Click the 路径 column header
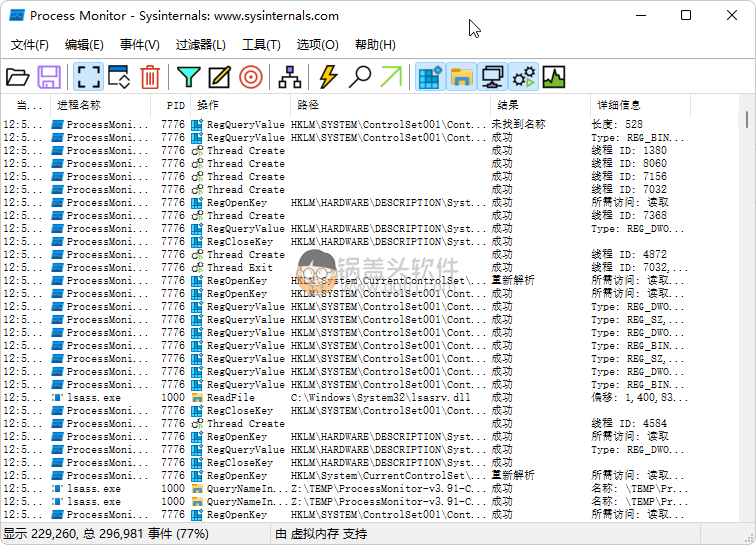Screen dimensions: 756x545 point(390,105)
